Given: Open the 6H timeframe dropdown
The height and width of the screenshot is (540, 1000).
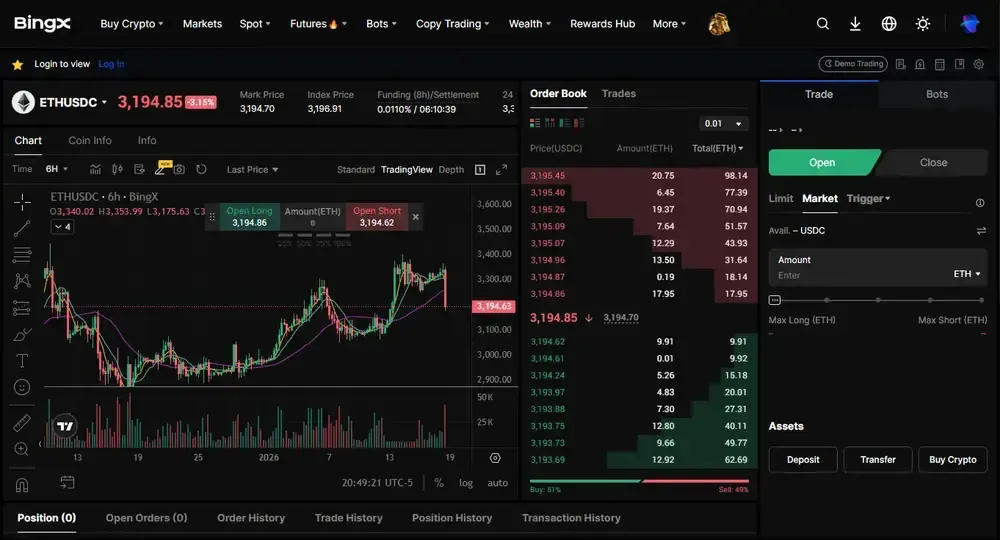Looking at the screenshot, I should coord(57,169).
